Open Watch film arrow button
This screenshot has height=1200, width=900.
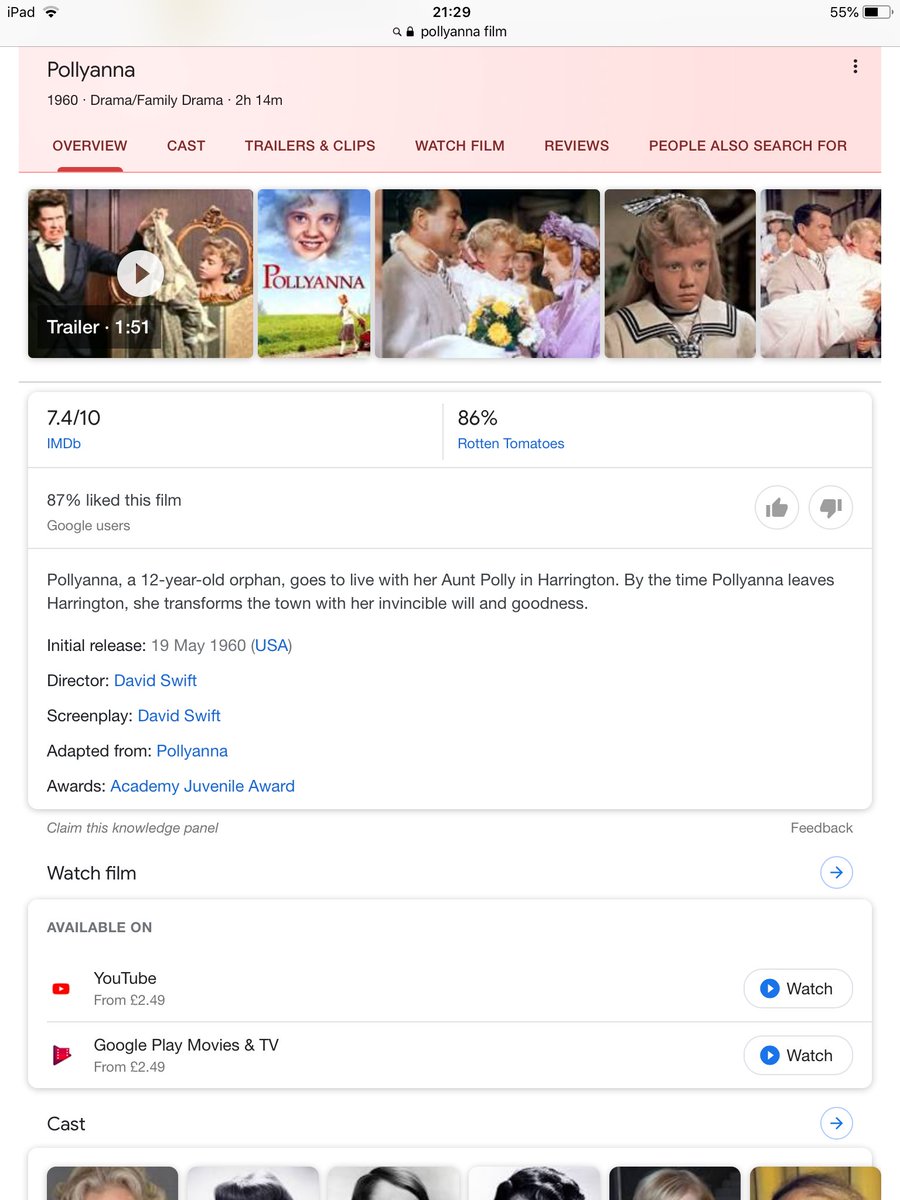pyautogui.click(x=836, y=873)
